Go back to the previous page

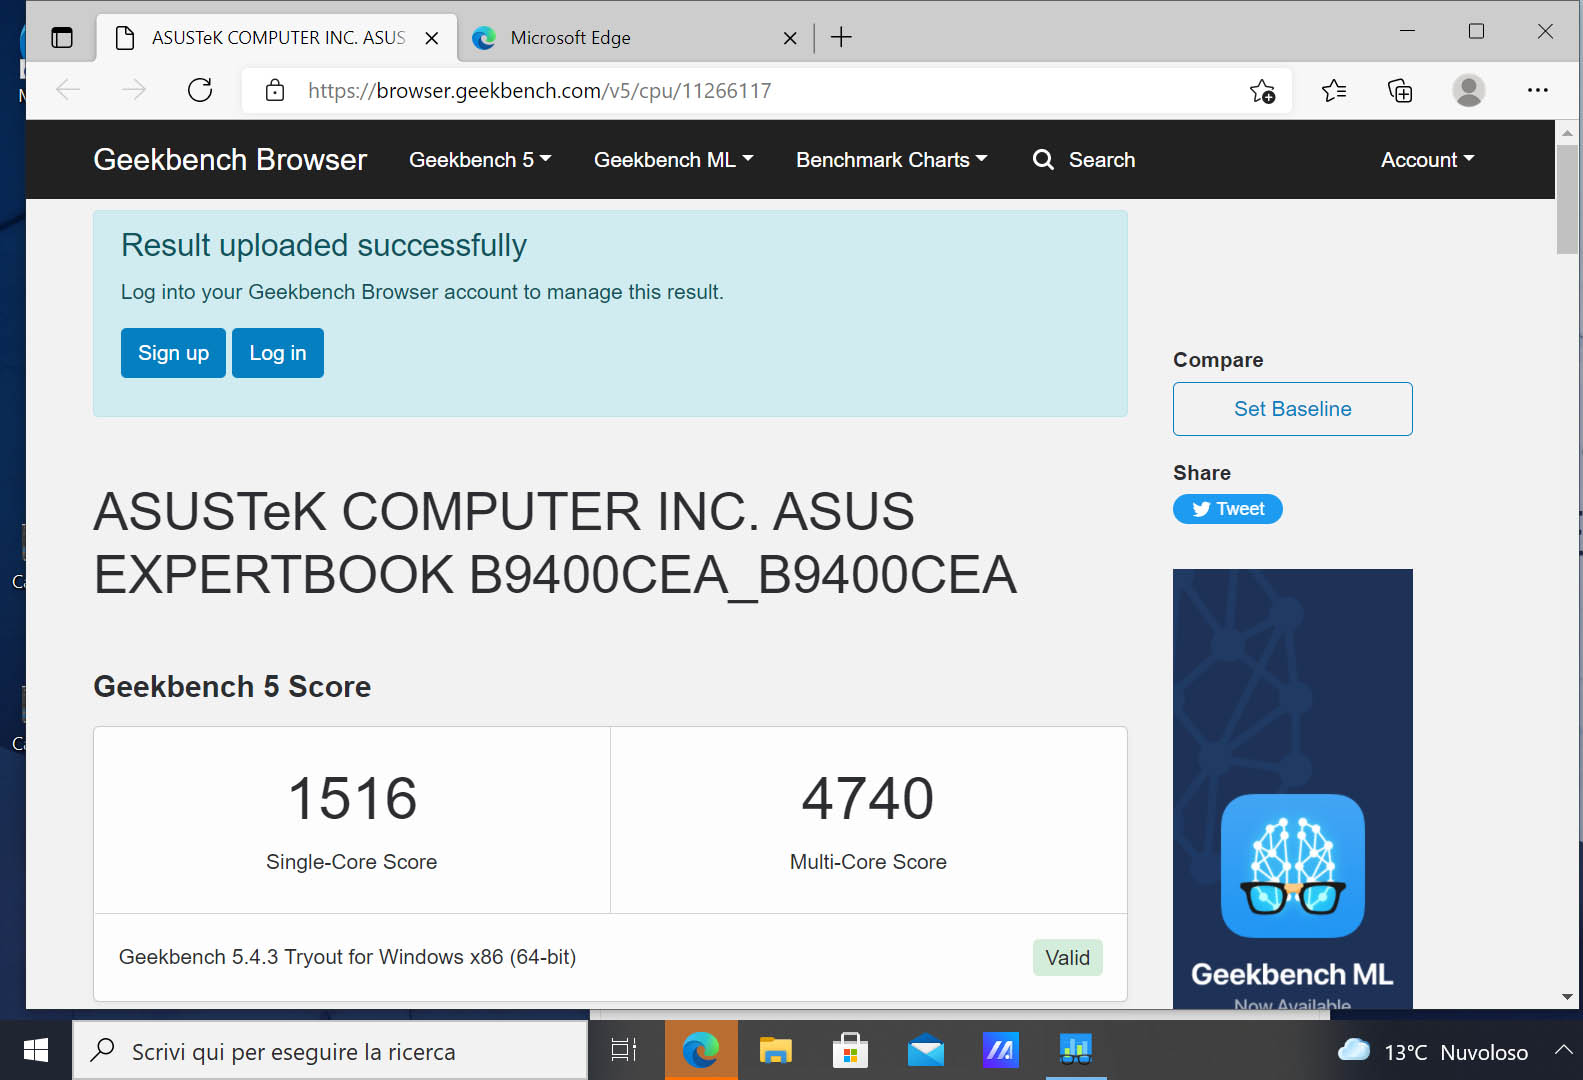(x=68, y=91)
